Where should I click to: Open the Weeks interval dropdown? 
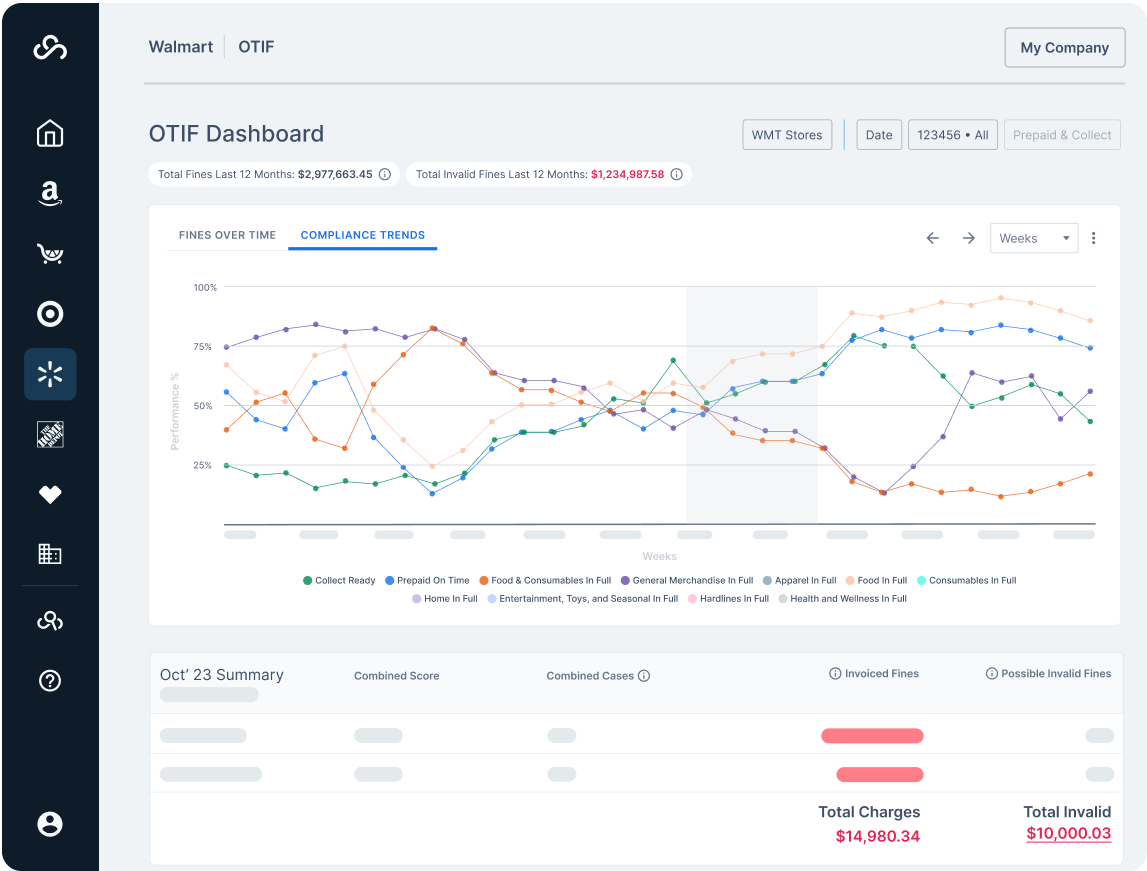1034,238
